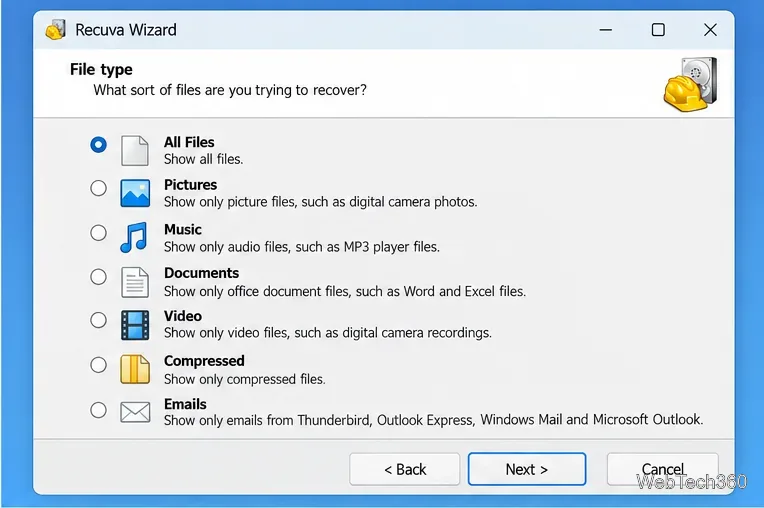Maximize the Recuva Wizard window
This screenshot has height=508, width=764.
coord(658,30)
